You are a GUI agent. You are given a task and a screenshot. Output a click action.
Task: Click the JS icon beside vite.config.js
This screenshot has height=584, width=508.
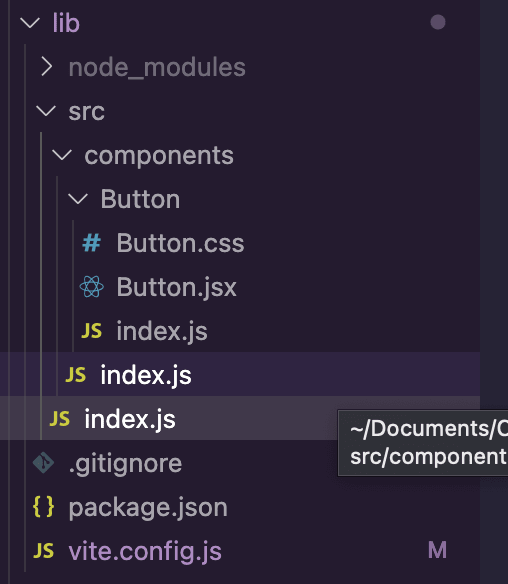point(44,551)
